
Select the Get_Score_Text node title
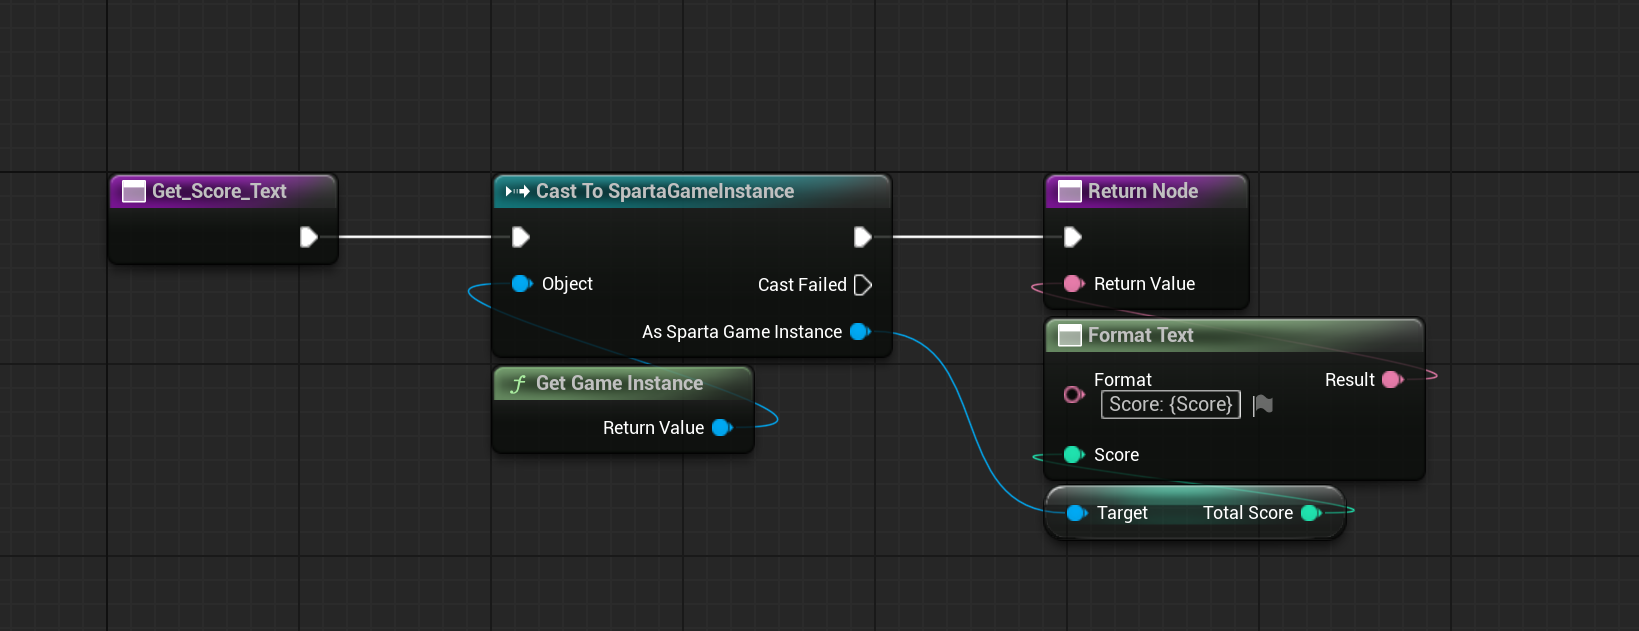[x=219, y=191]
